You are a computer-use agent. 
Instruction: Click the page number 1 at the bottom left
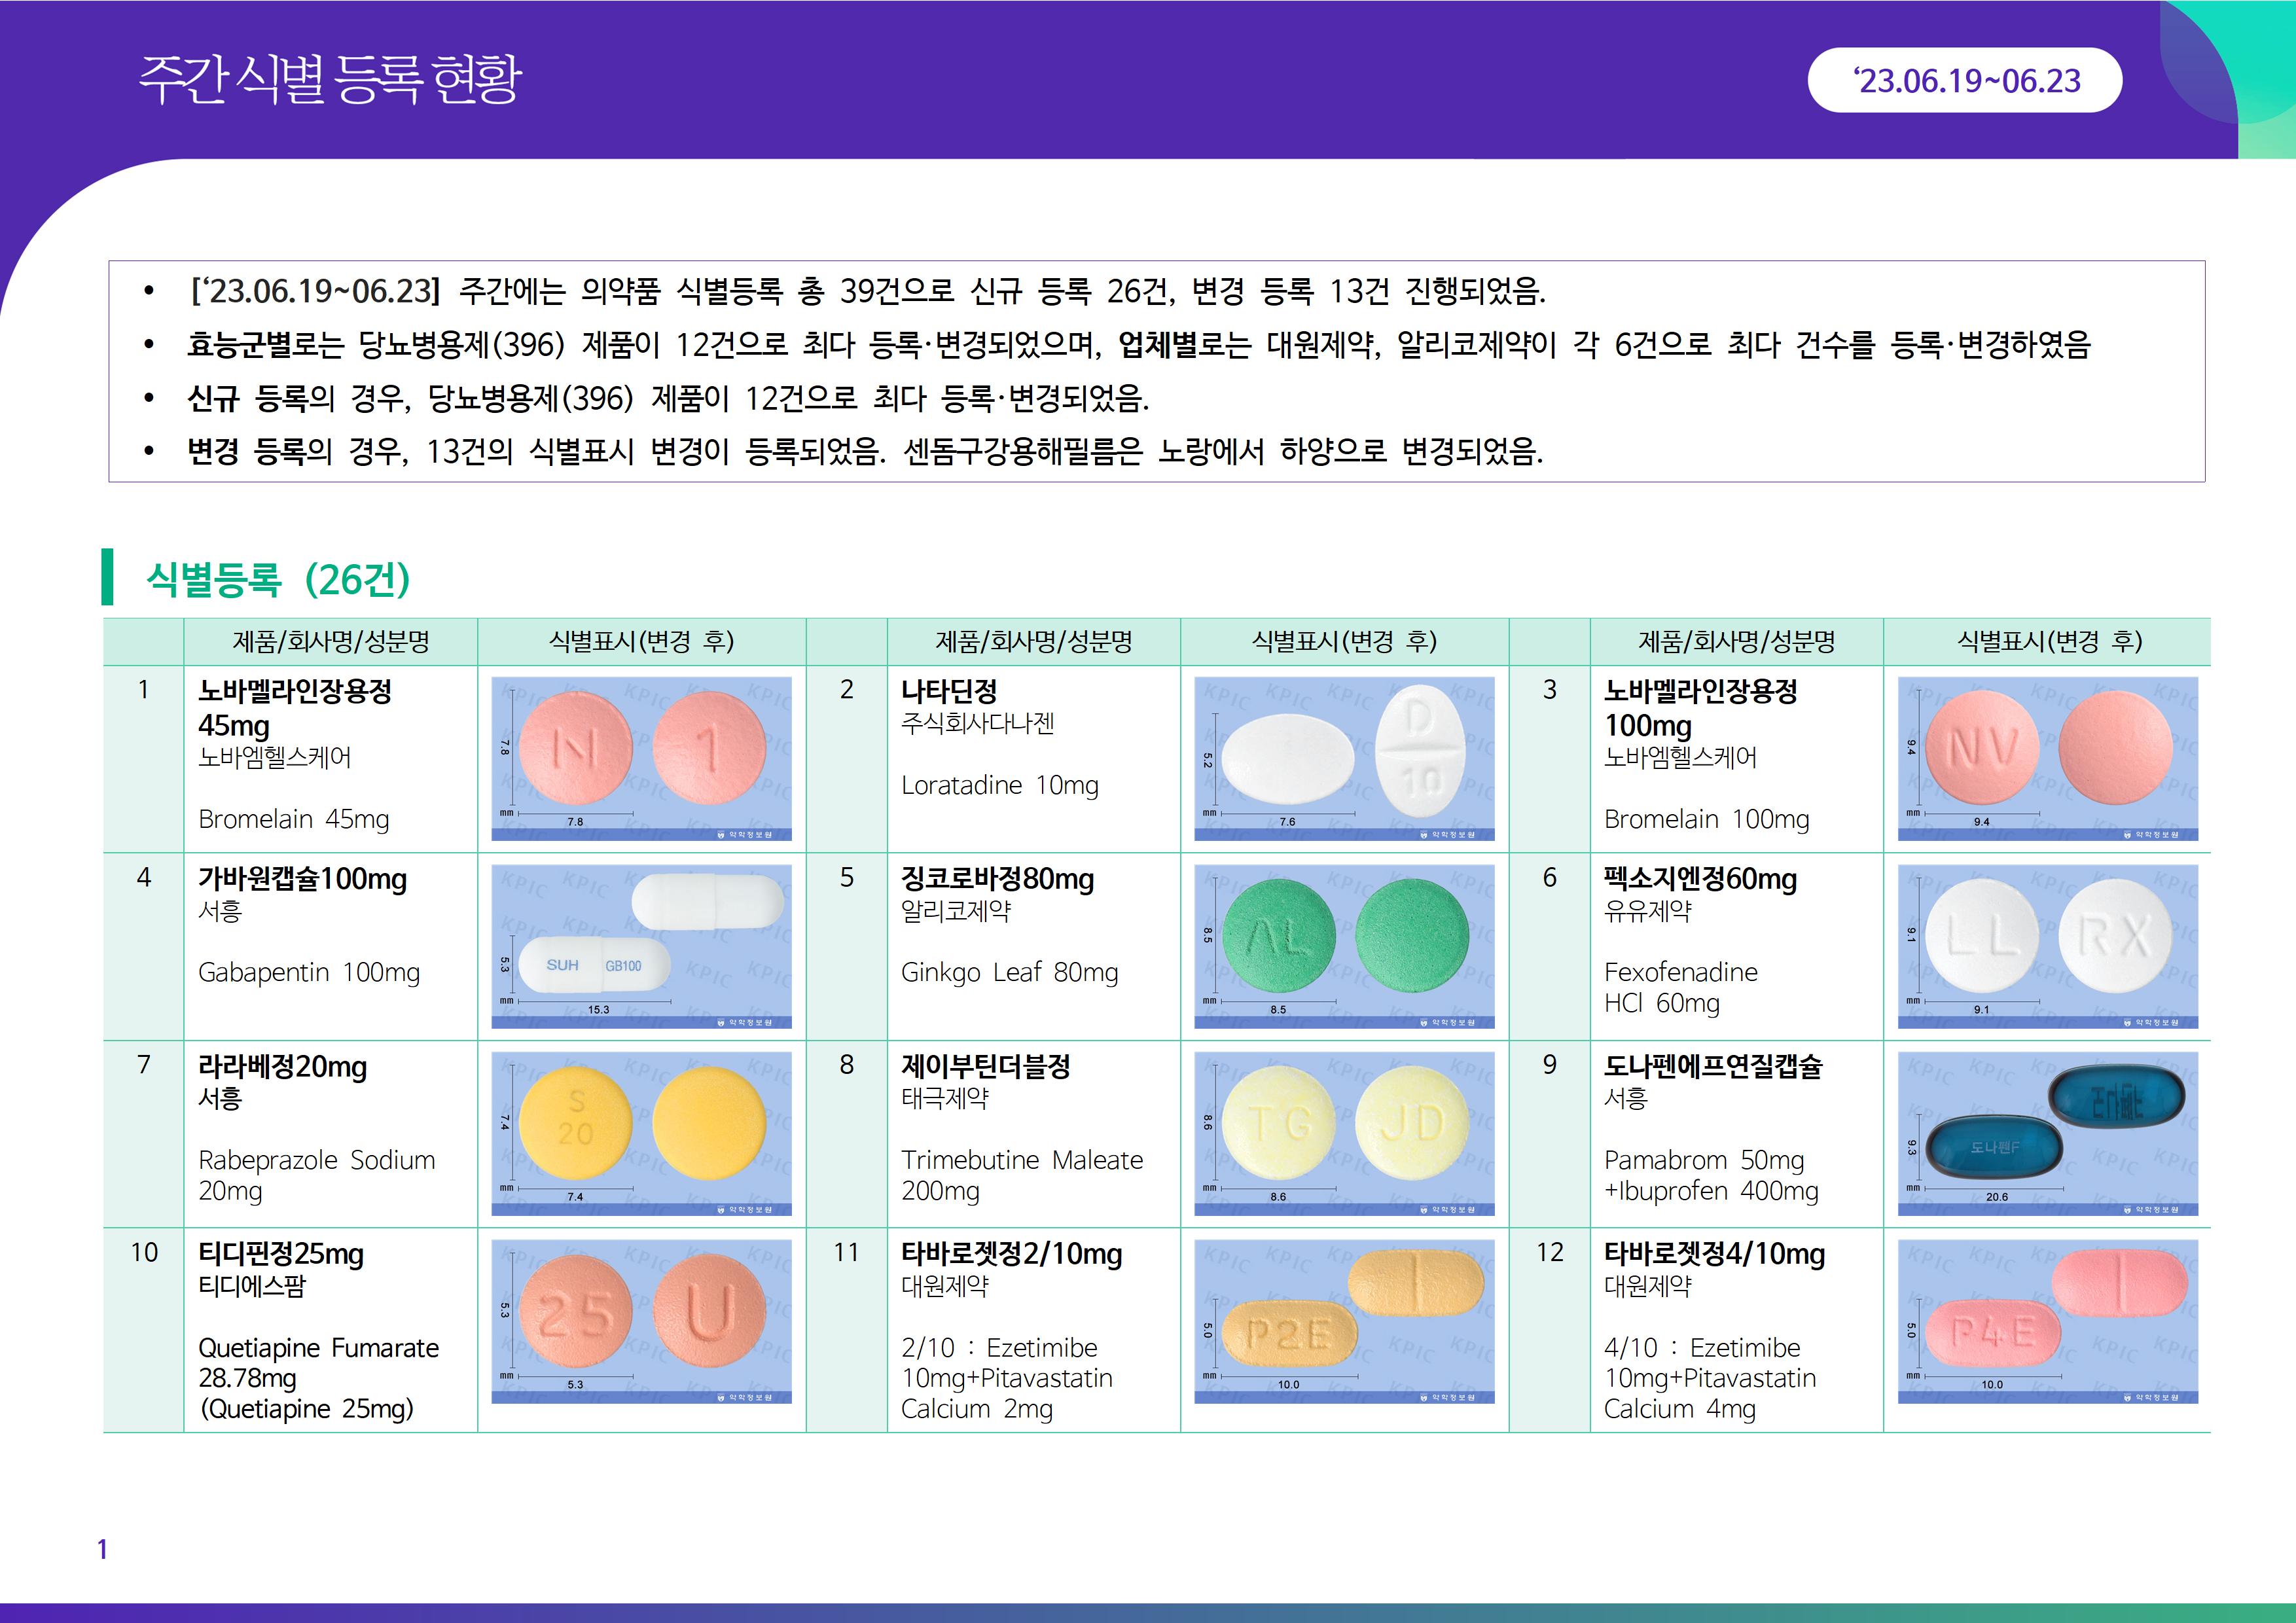[102, 1549]
